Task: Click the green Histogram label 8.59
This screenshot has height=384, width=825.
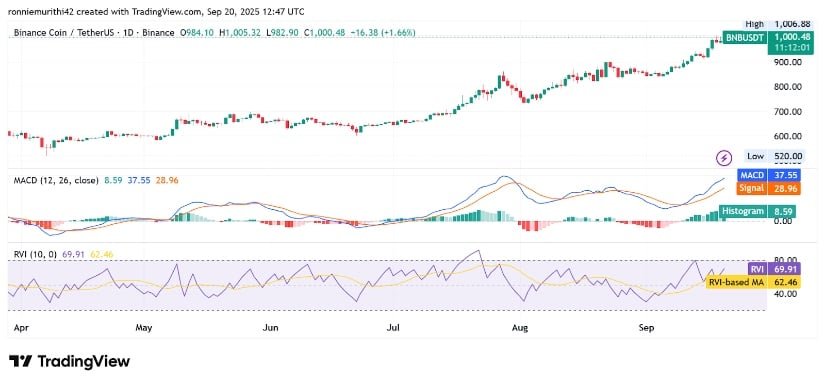Action: 757,211
